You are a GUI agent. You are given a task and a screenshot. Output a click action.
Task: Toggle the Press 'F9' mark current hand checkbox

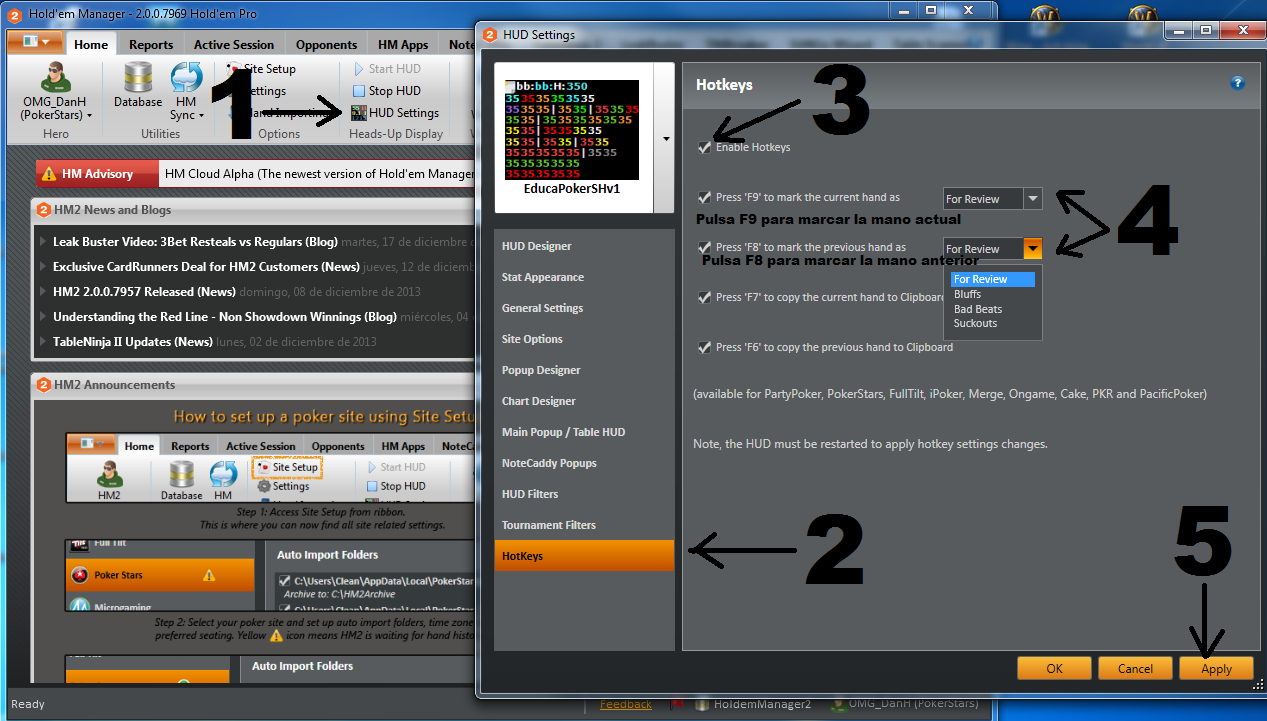click(706, 198)
